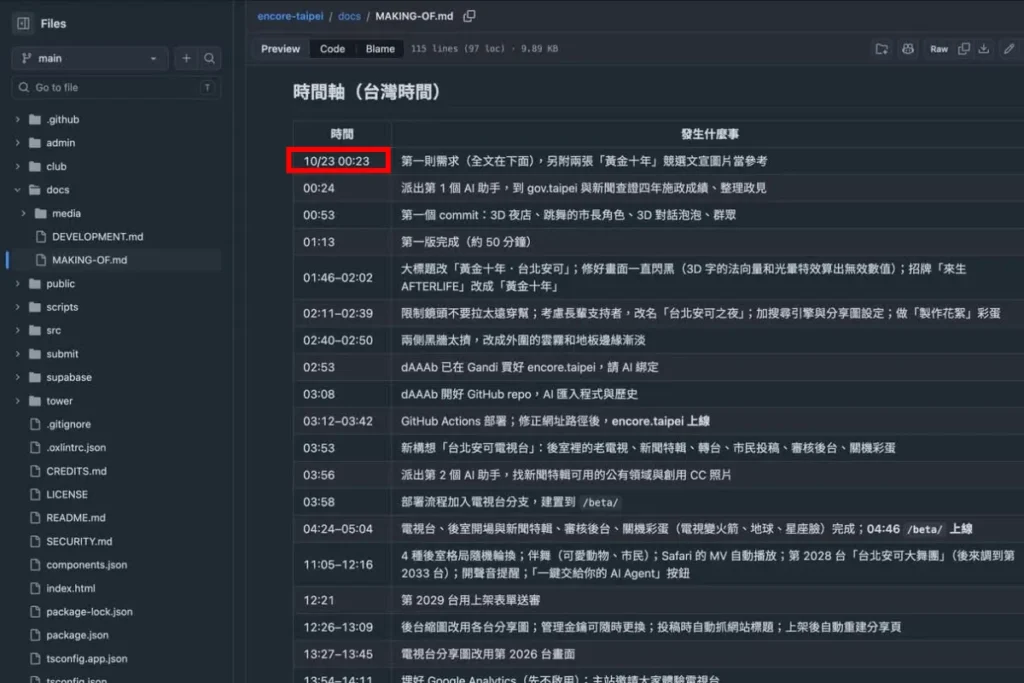Open the .gitignore file
Screen dimensions: 1024x683
click(x=69, y=424)
